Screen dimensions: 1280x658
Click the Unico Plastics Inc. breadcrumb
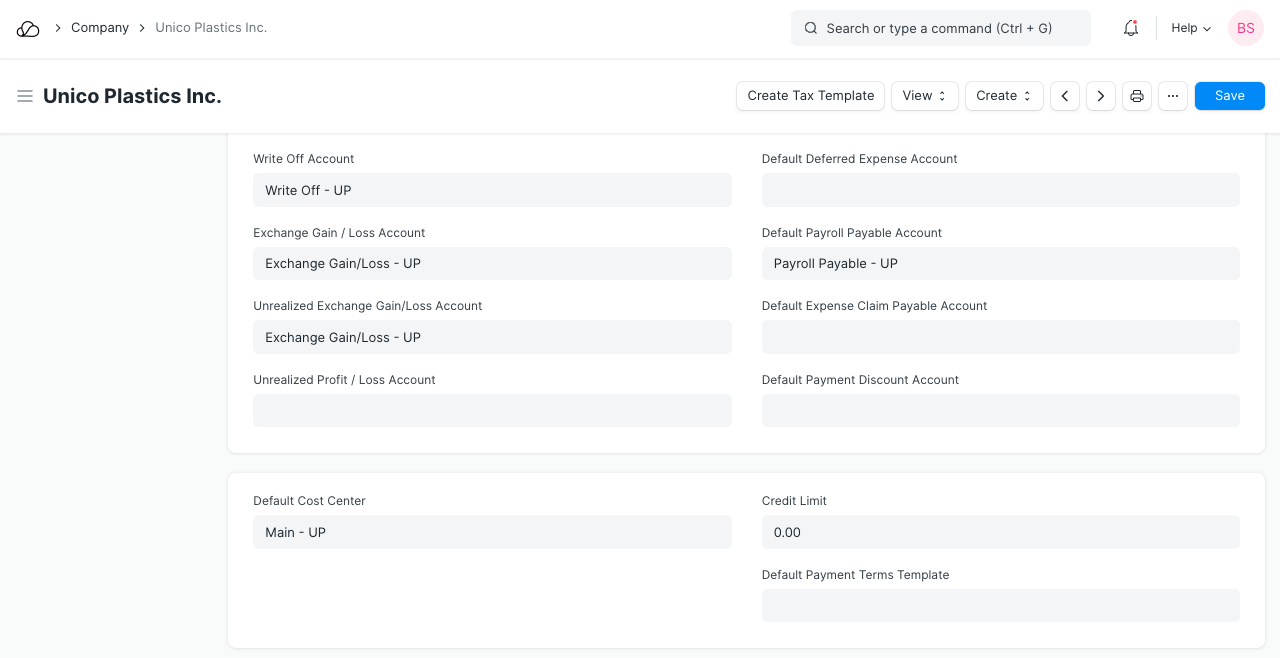(x=211, y=28)
